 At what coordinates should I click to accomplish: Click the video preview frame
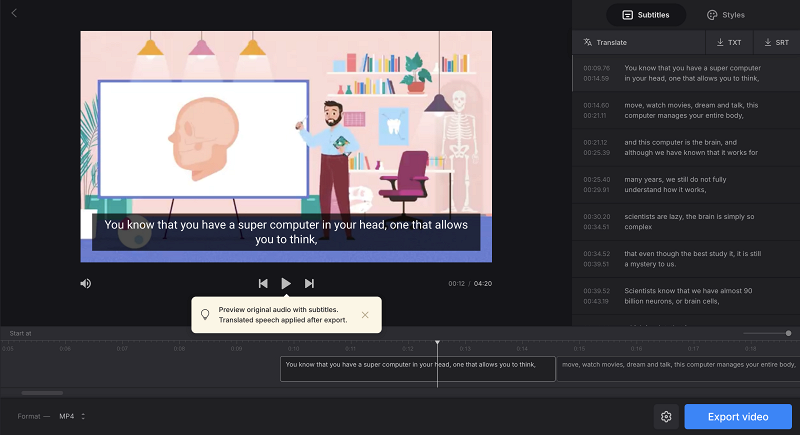pos(286,147)
